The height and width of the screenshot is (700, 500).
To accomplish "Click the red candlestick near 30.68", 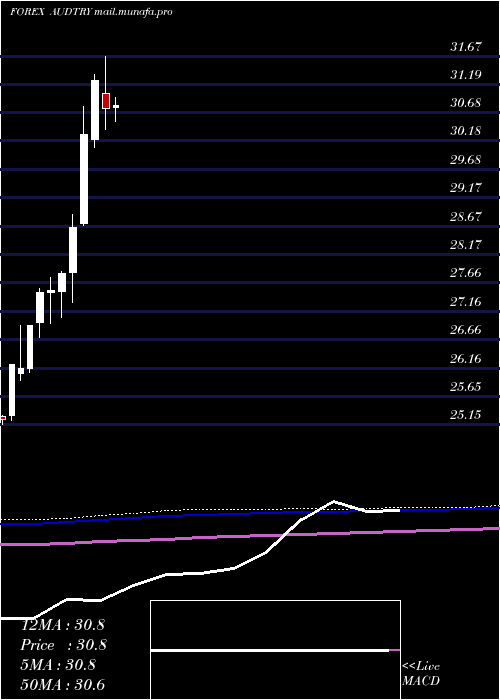I will click(x=106, y=101).
